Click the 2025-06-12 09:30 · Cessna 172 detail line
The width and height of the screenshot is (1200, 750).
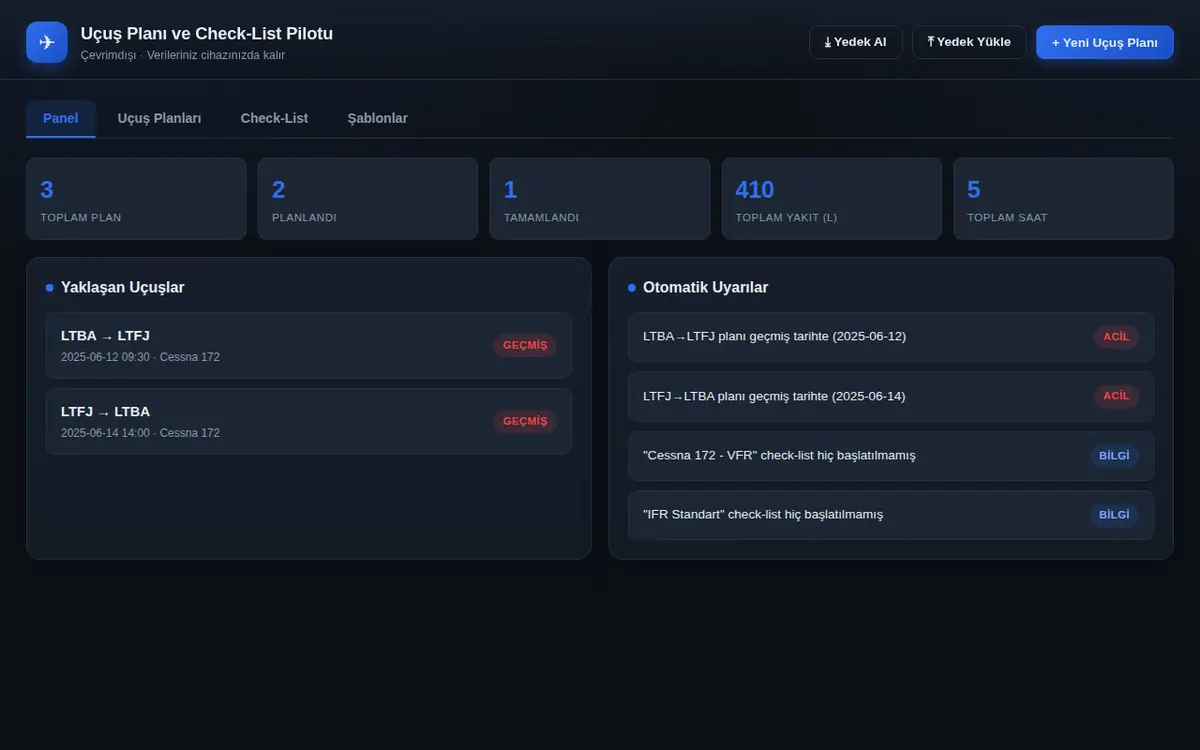[x=140, y=357]
